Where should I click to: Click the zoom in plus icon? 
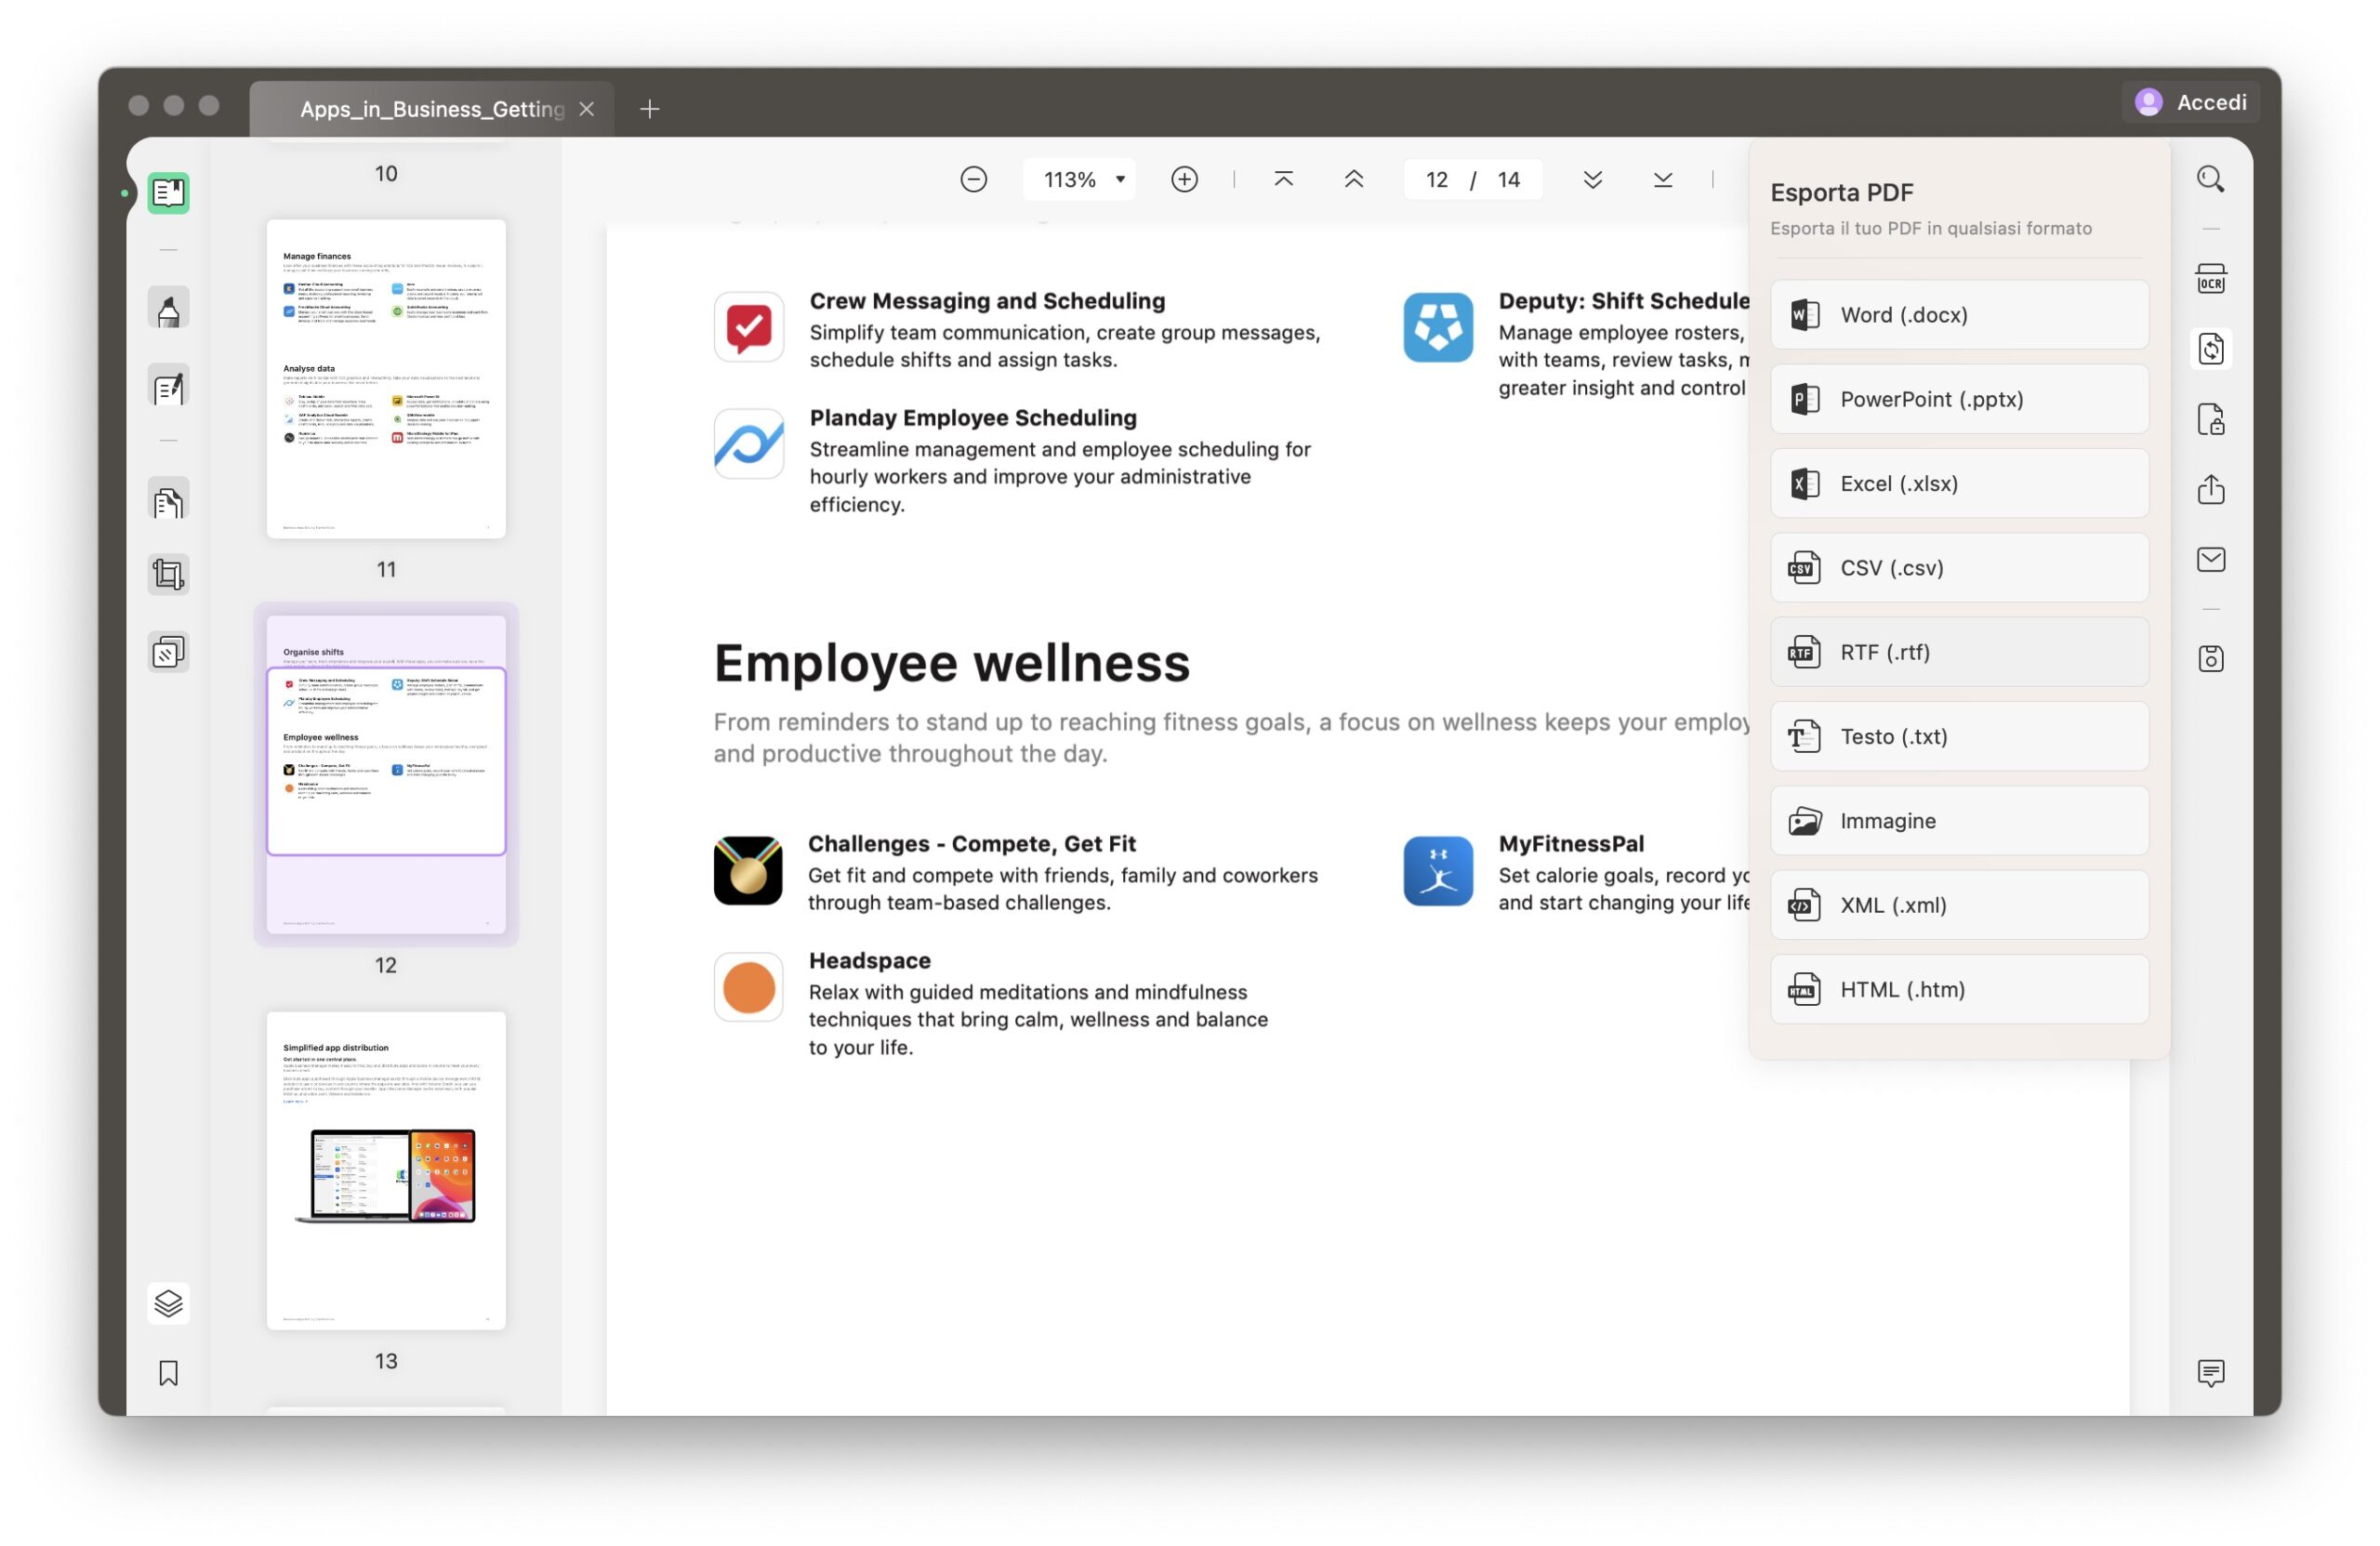[1184, 179]
